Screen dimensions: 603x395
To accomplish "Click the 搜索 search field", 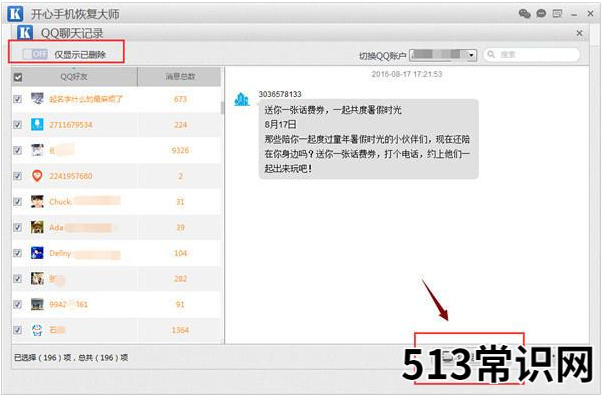I will click(532, 55).
